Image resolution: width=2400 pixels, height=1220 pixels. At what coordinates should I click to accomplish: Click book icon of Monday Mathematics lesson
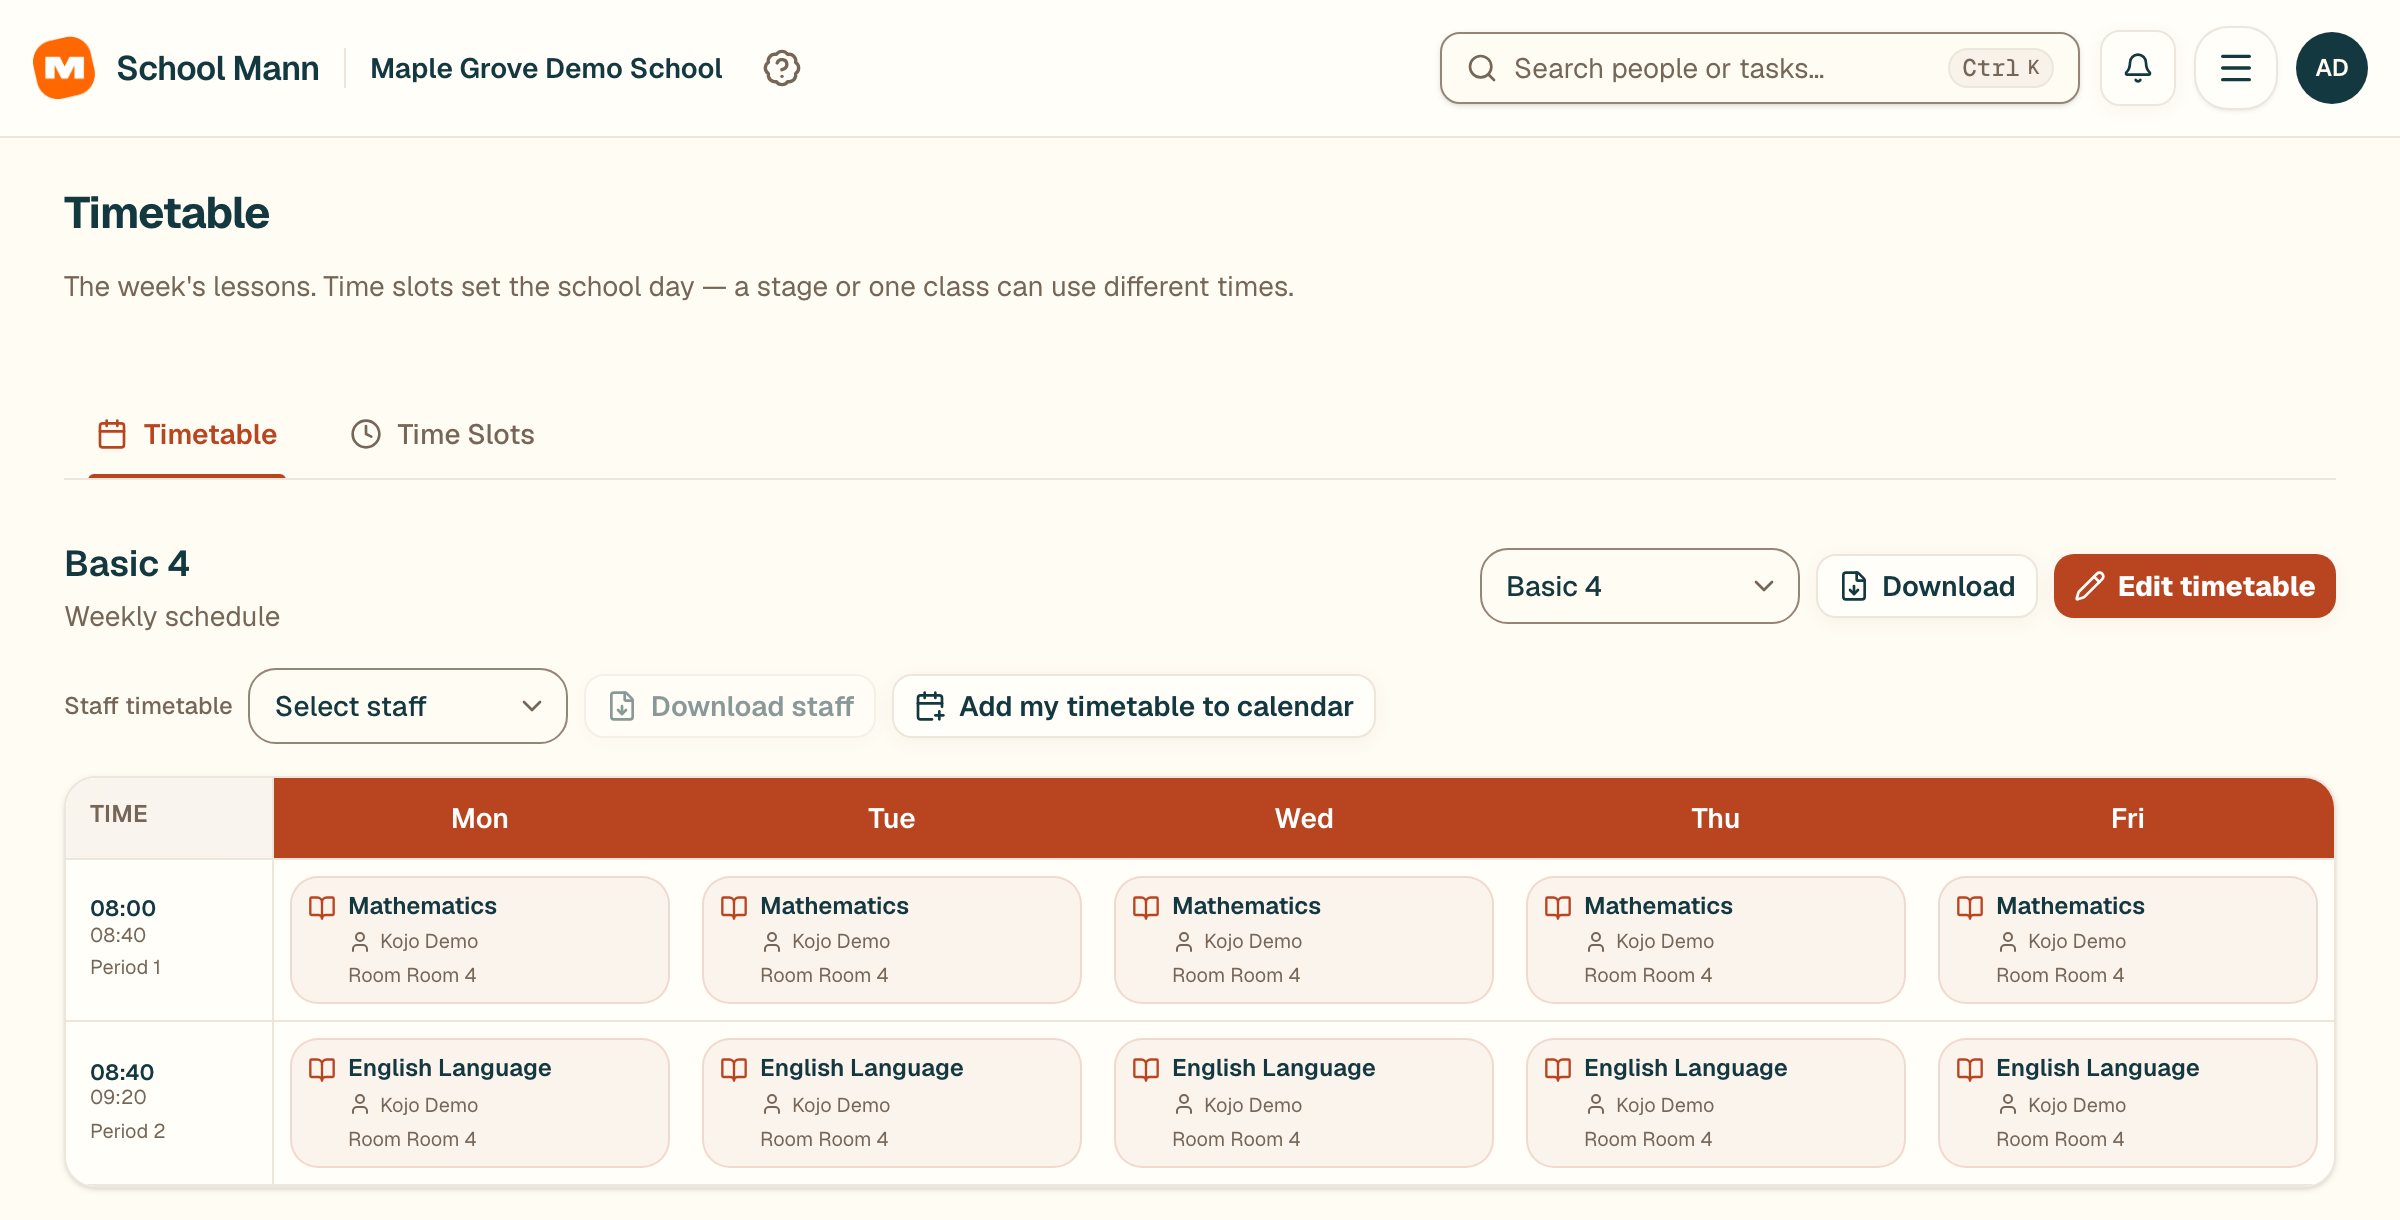[x=322, y=907]
